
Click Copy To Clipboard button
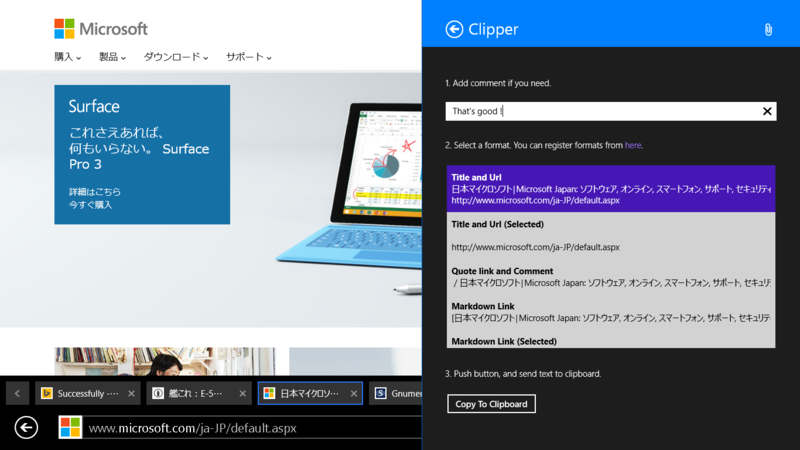[491, 404]
